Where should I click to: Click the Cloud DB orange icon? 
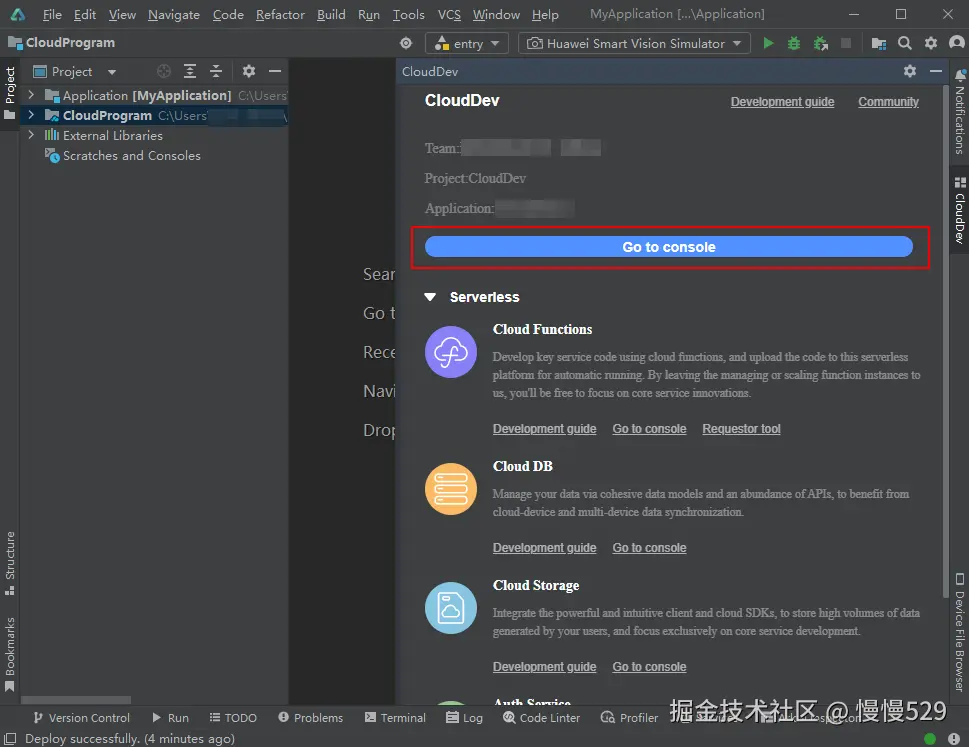[x=451, y=489]
